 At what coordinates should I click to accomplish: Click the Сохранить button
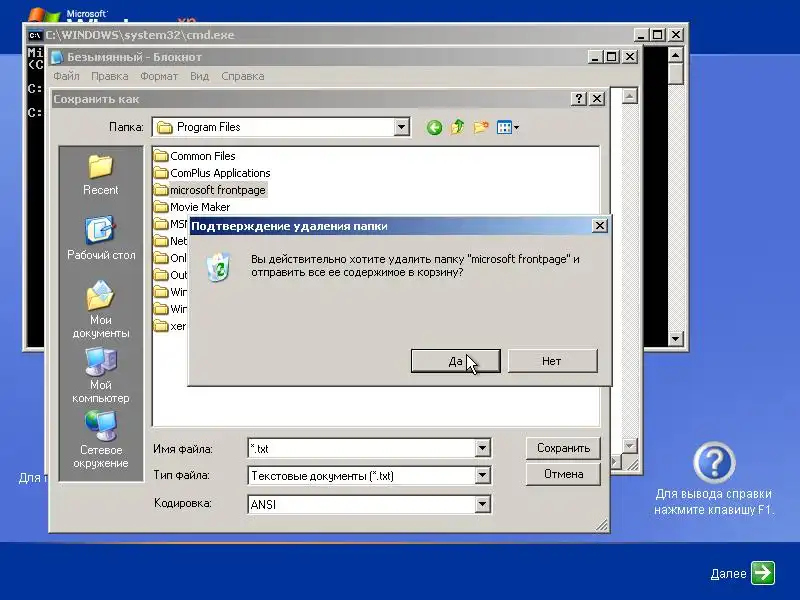pos(563,448)
